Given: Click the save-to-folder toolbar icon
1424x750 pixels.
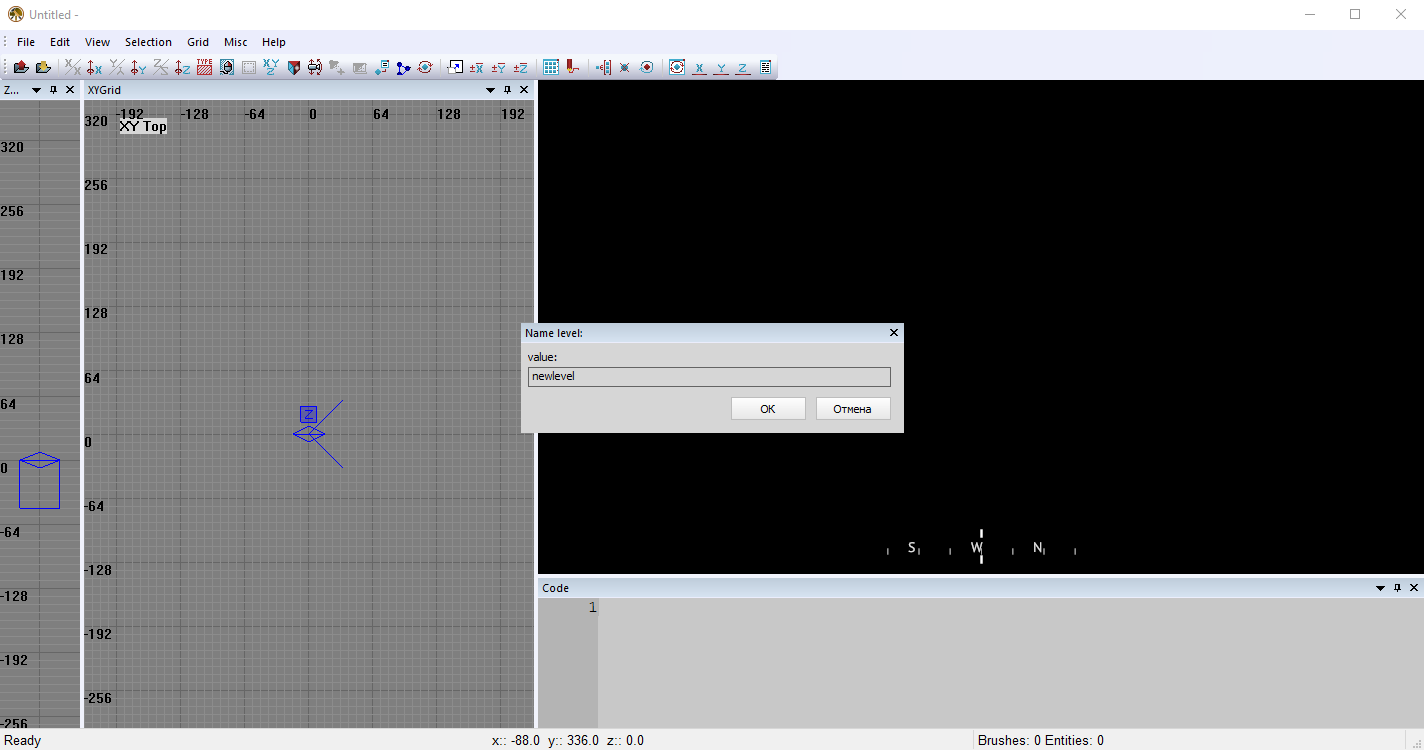Looking at the screenshot, I should [43, 67].
